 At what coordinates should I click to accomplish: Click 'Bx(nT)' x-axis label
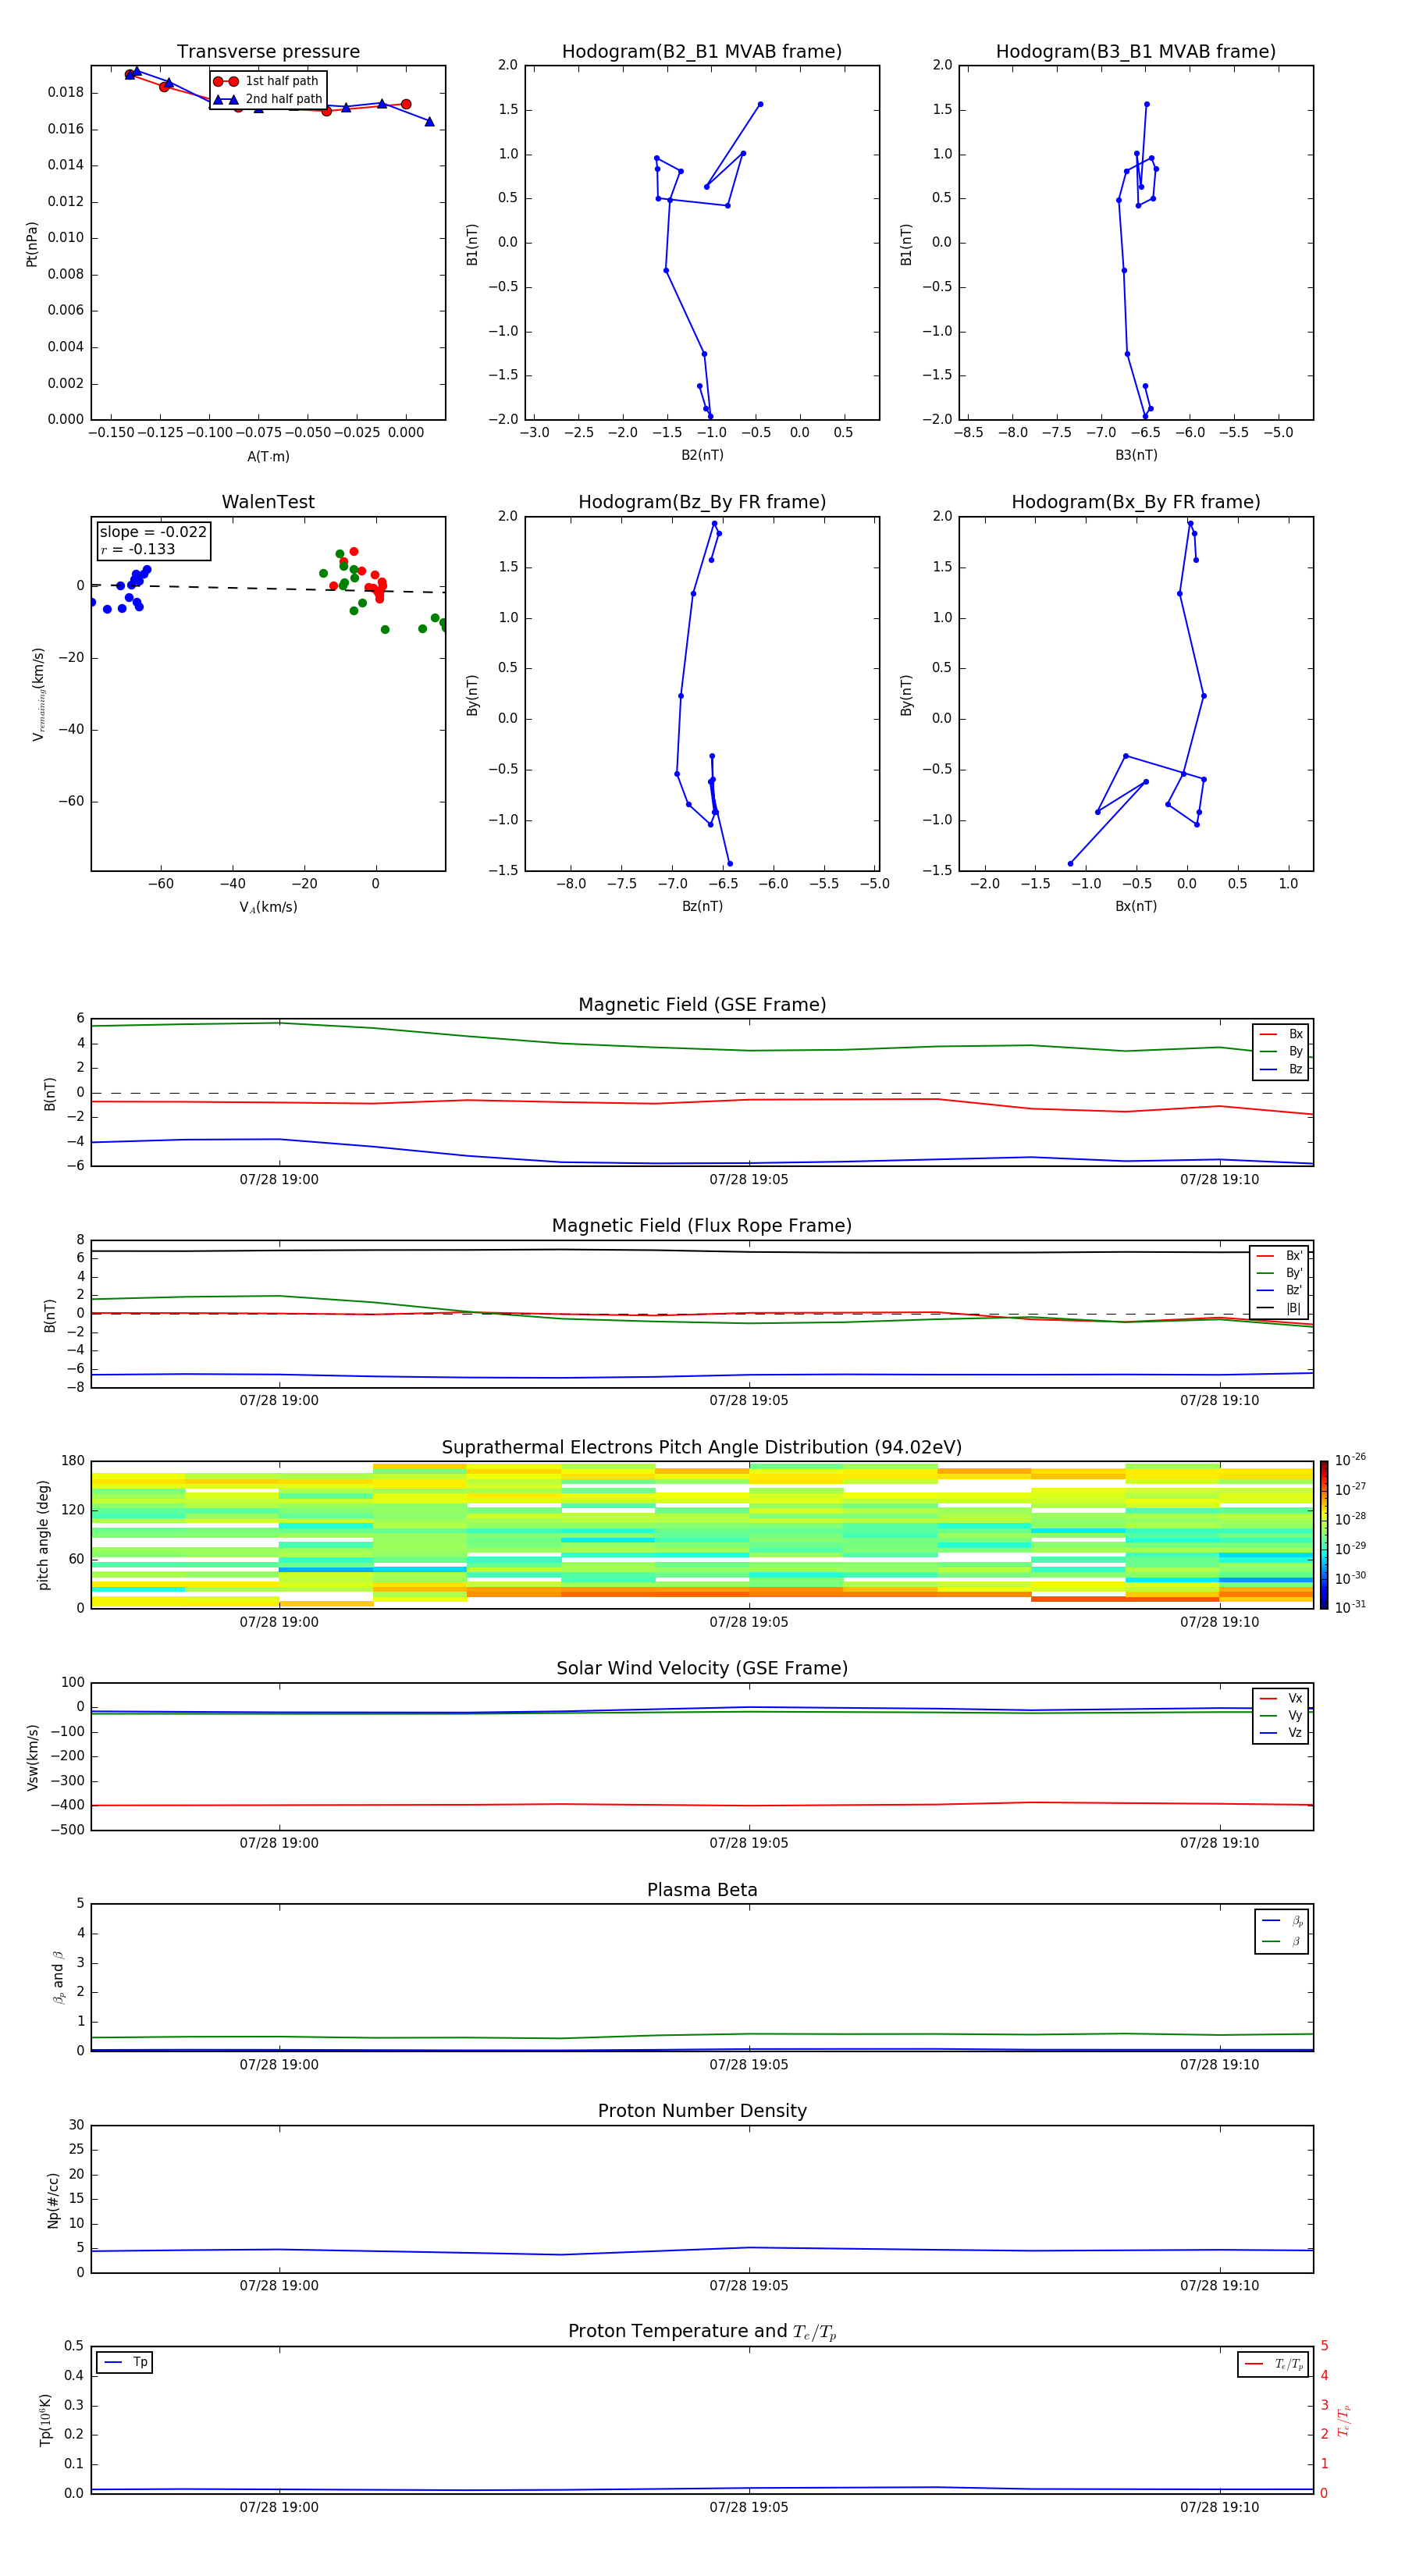pyautogui.click(x=1136, y=906)
